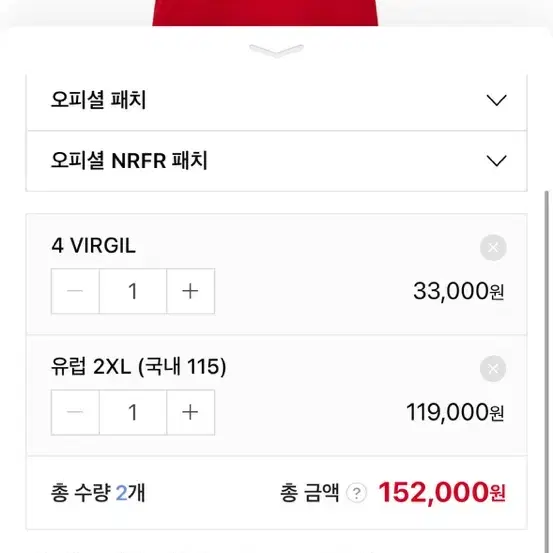This screenshot has height=553, width=553.
Task: Open the question mark help icon by 총 금액
Action: click(x=357, y=493)
